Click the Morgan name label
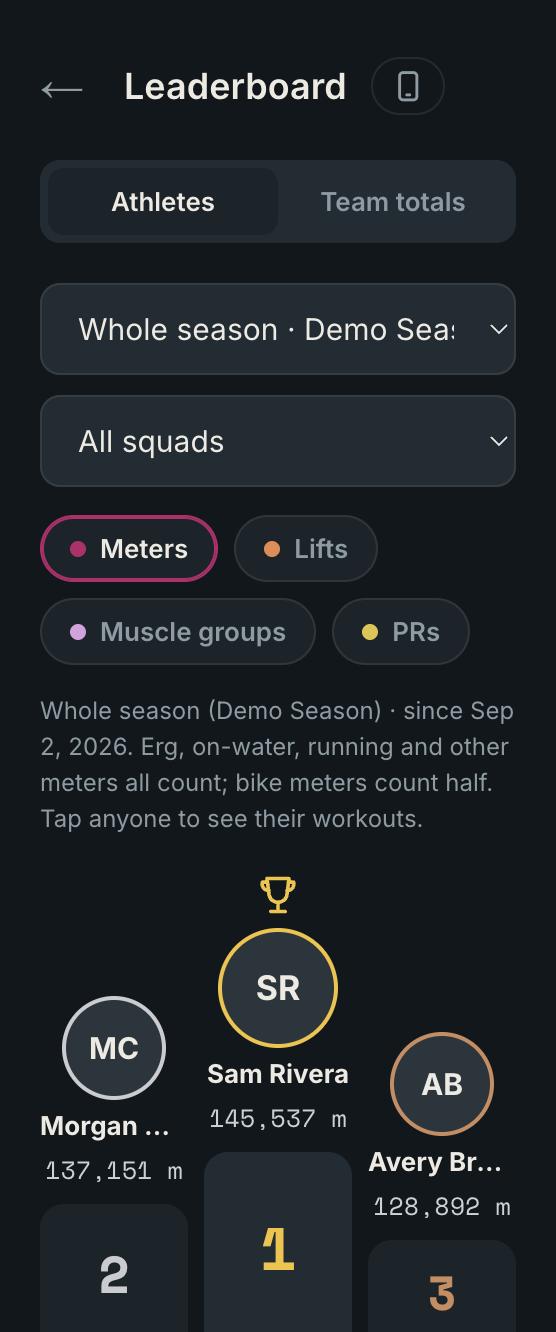 [105, 1126]
